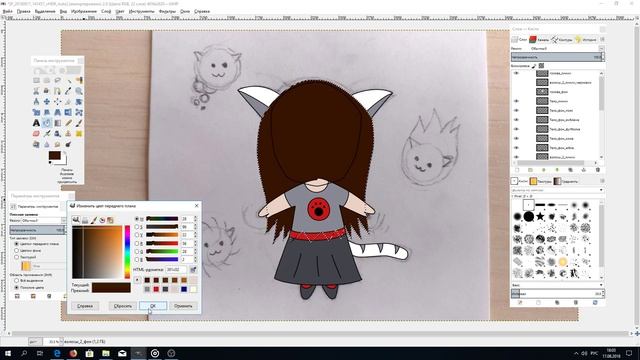Open the Windows Start menu

[x=7, y=353]
